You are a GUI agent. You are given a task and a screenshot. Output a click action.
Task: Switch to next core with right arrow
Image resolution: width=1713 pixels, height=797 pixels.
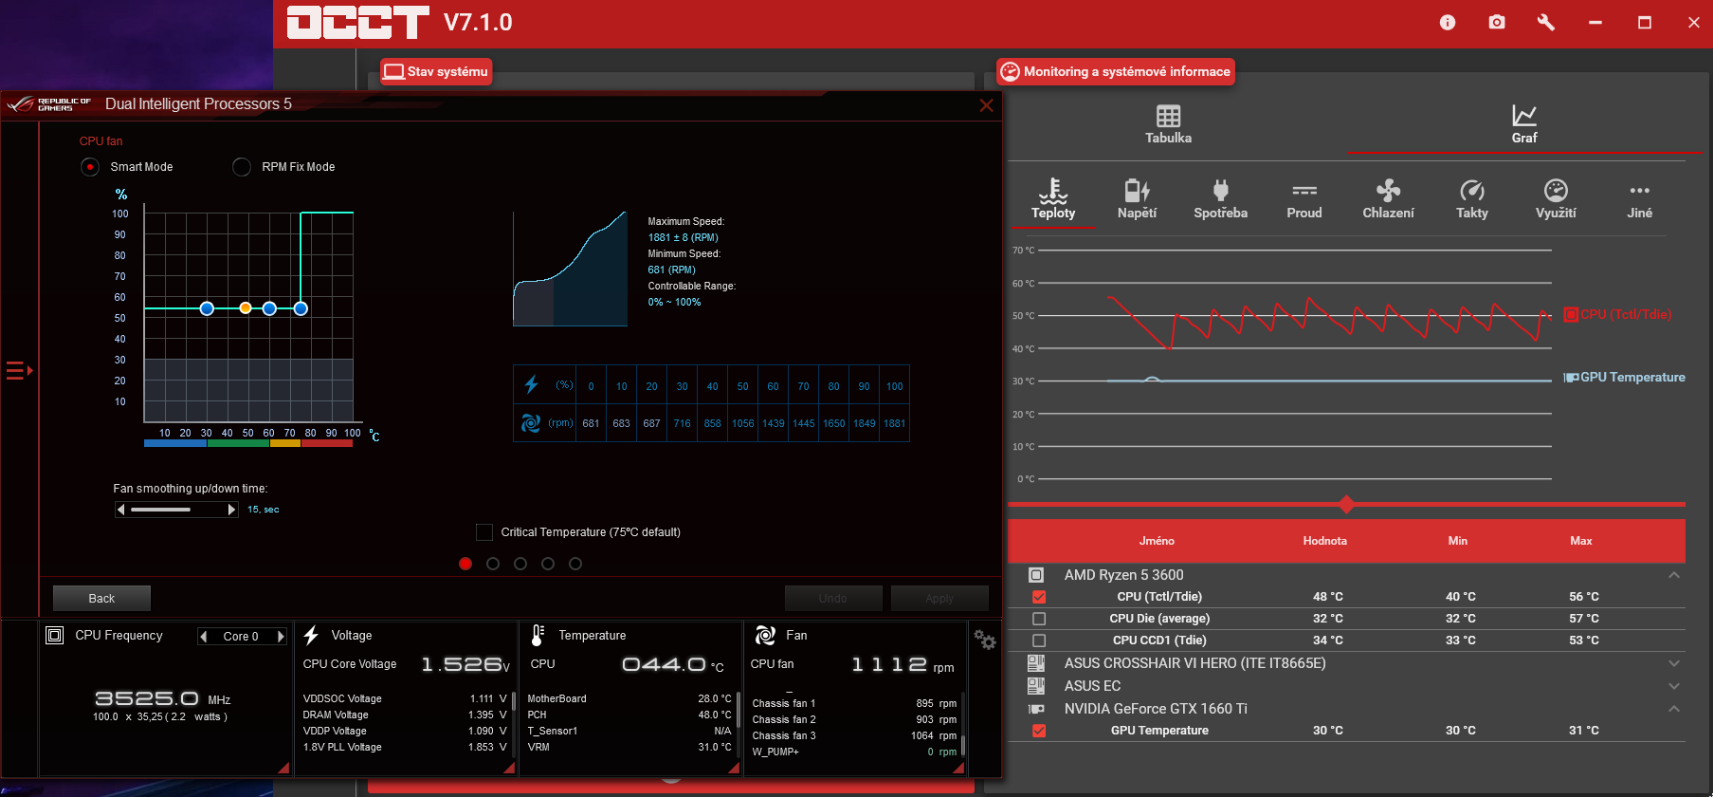[x=280, y=636]
